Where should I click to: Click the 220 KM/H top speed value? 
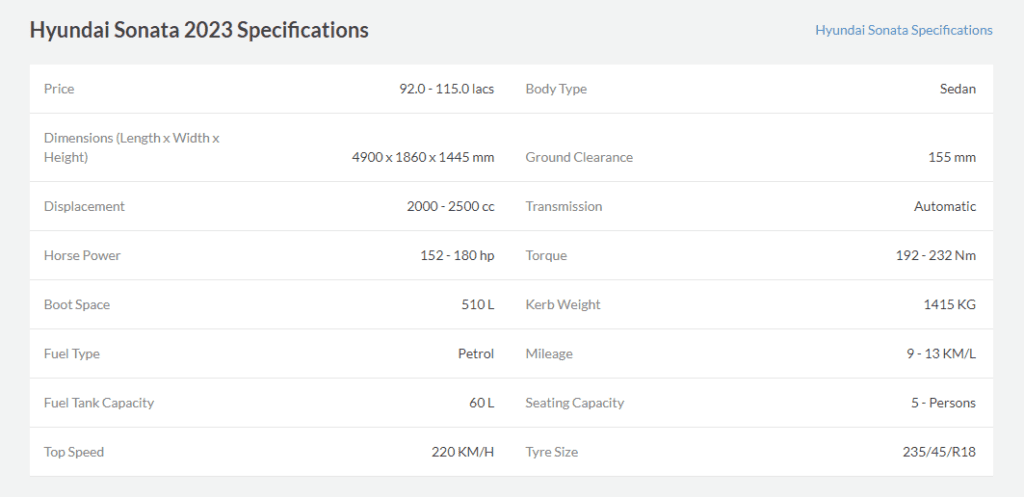point(462,452)
